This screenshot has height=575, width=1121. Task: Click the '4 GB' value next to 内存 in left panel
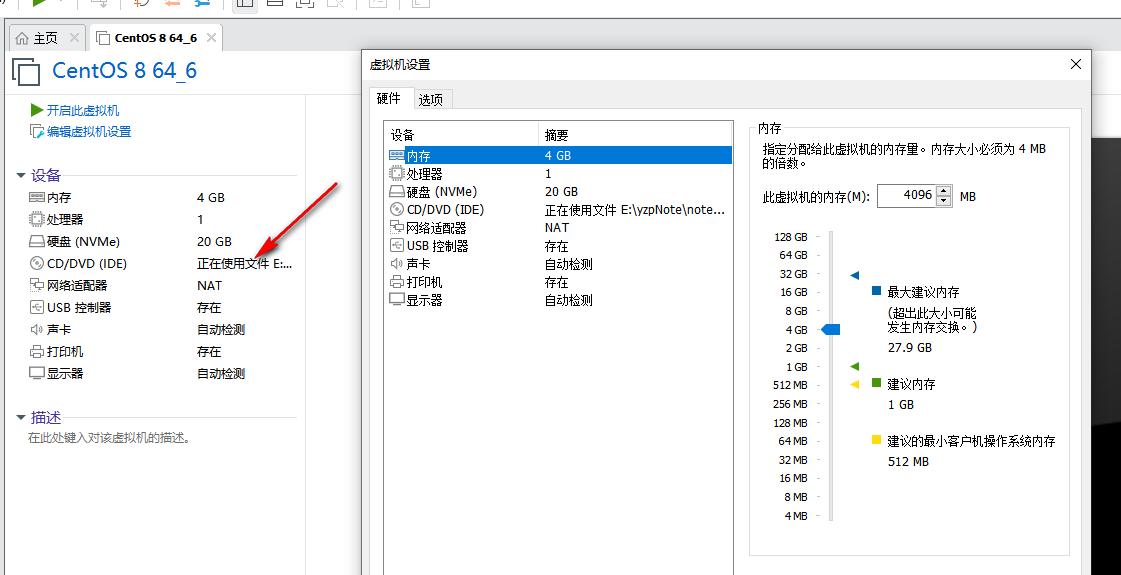tap(211, 197)
